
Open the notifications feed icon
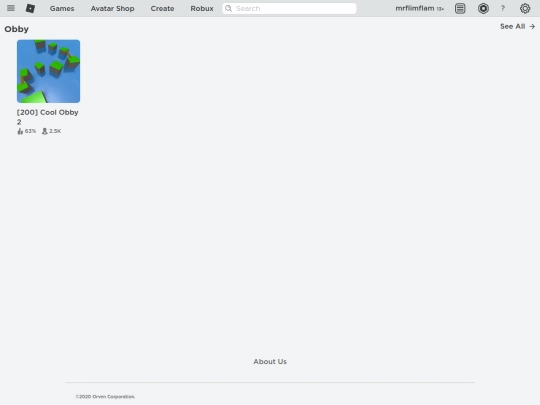pyautogui.click(x=460, y=8)
